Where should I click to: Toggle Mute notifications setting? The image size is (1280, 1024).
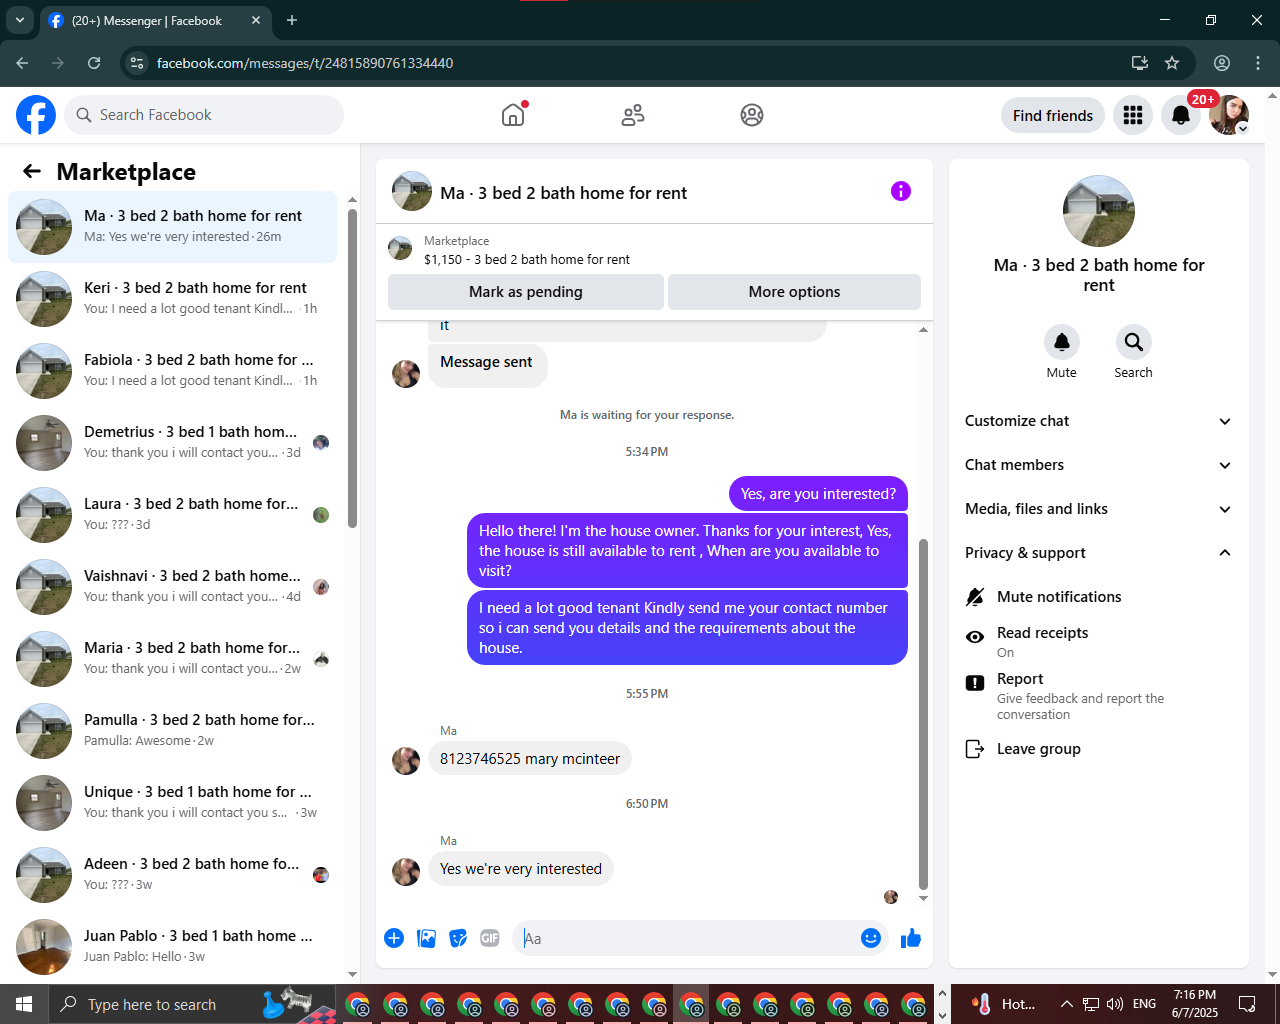tap(1098, 597)
